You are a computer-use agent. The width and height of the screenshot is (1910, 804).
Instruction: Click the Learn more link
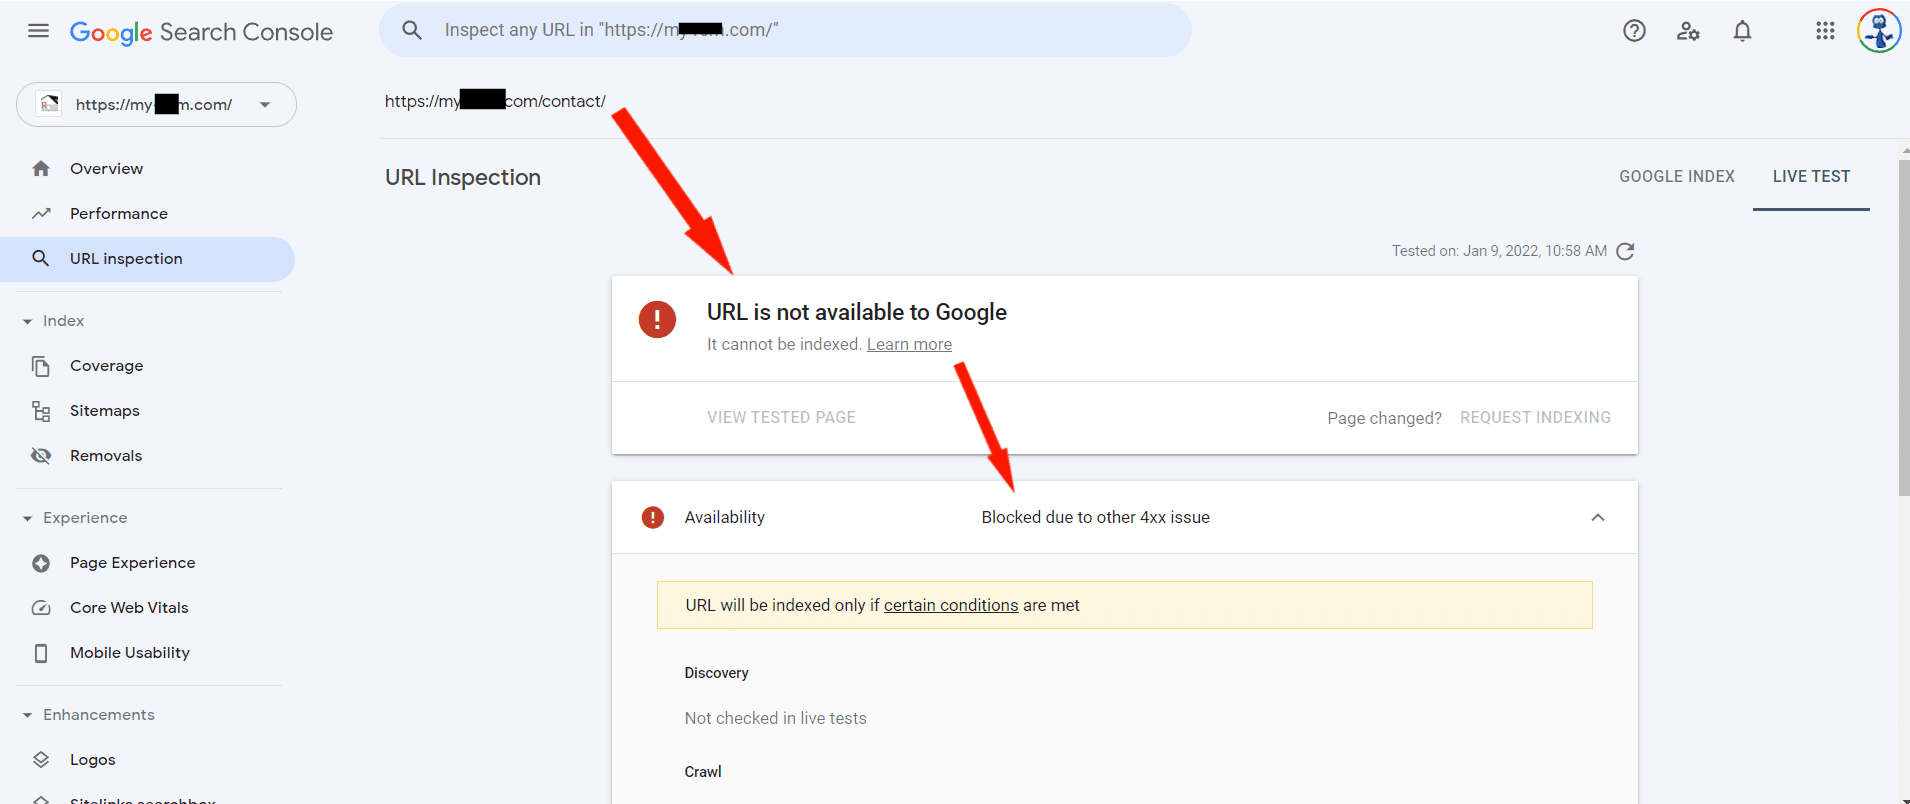[x=909, y=345]
